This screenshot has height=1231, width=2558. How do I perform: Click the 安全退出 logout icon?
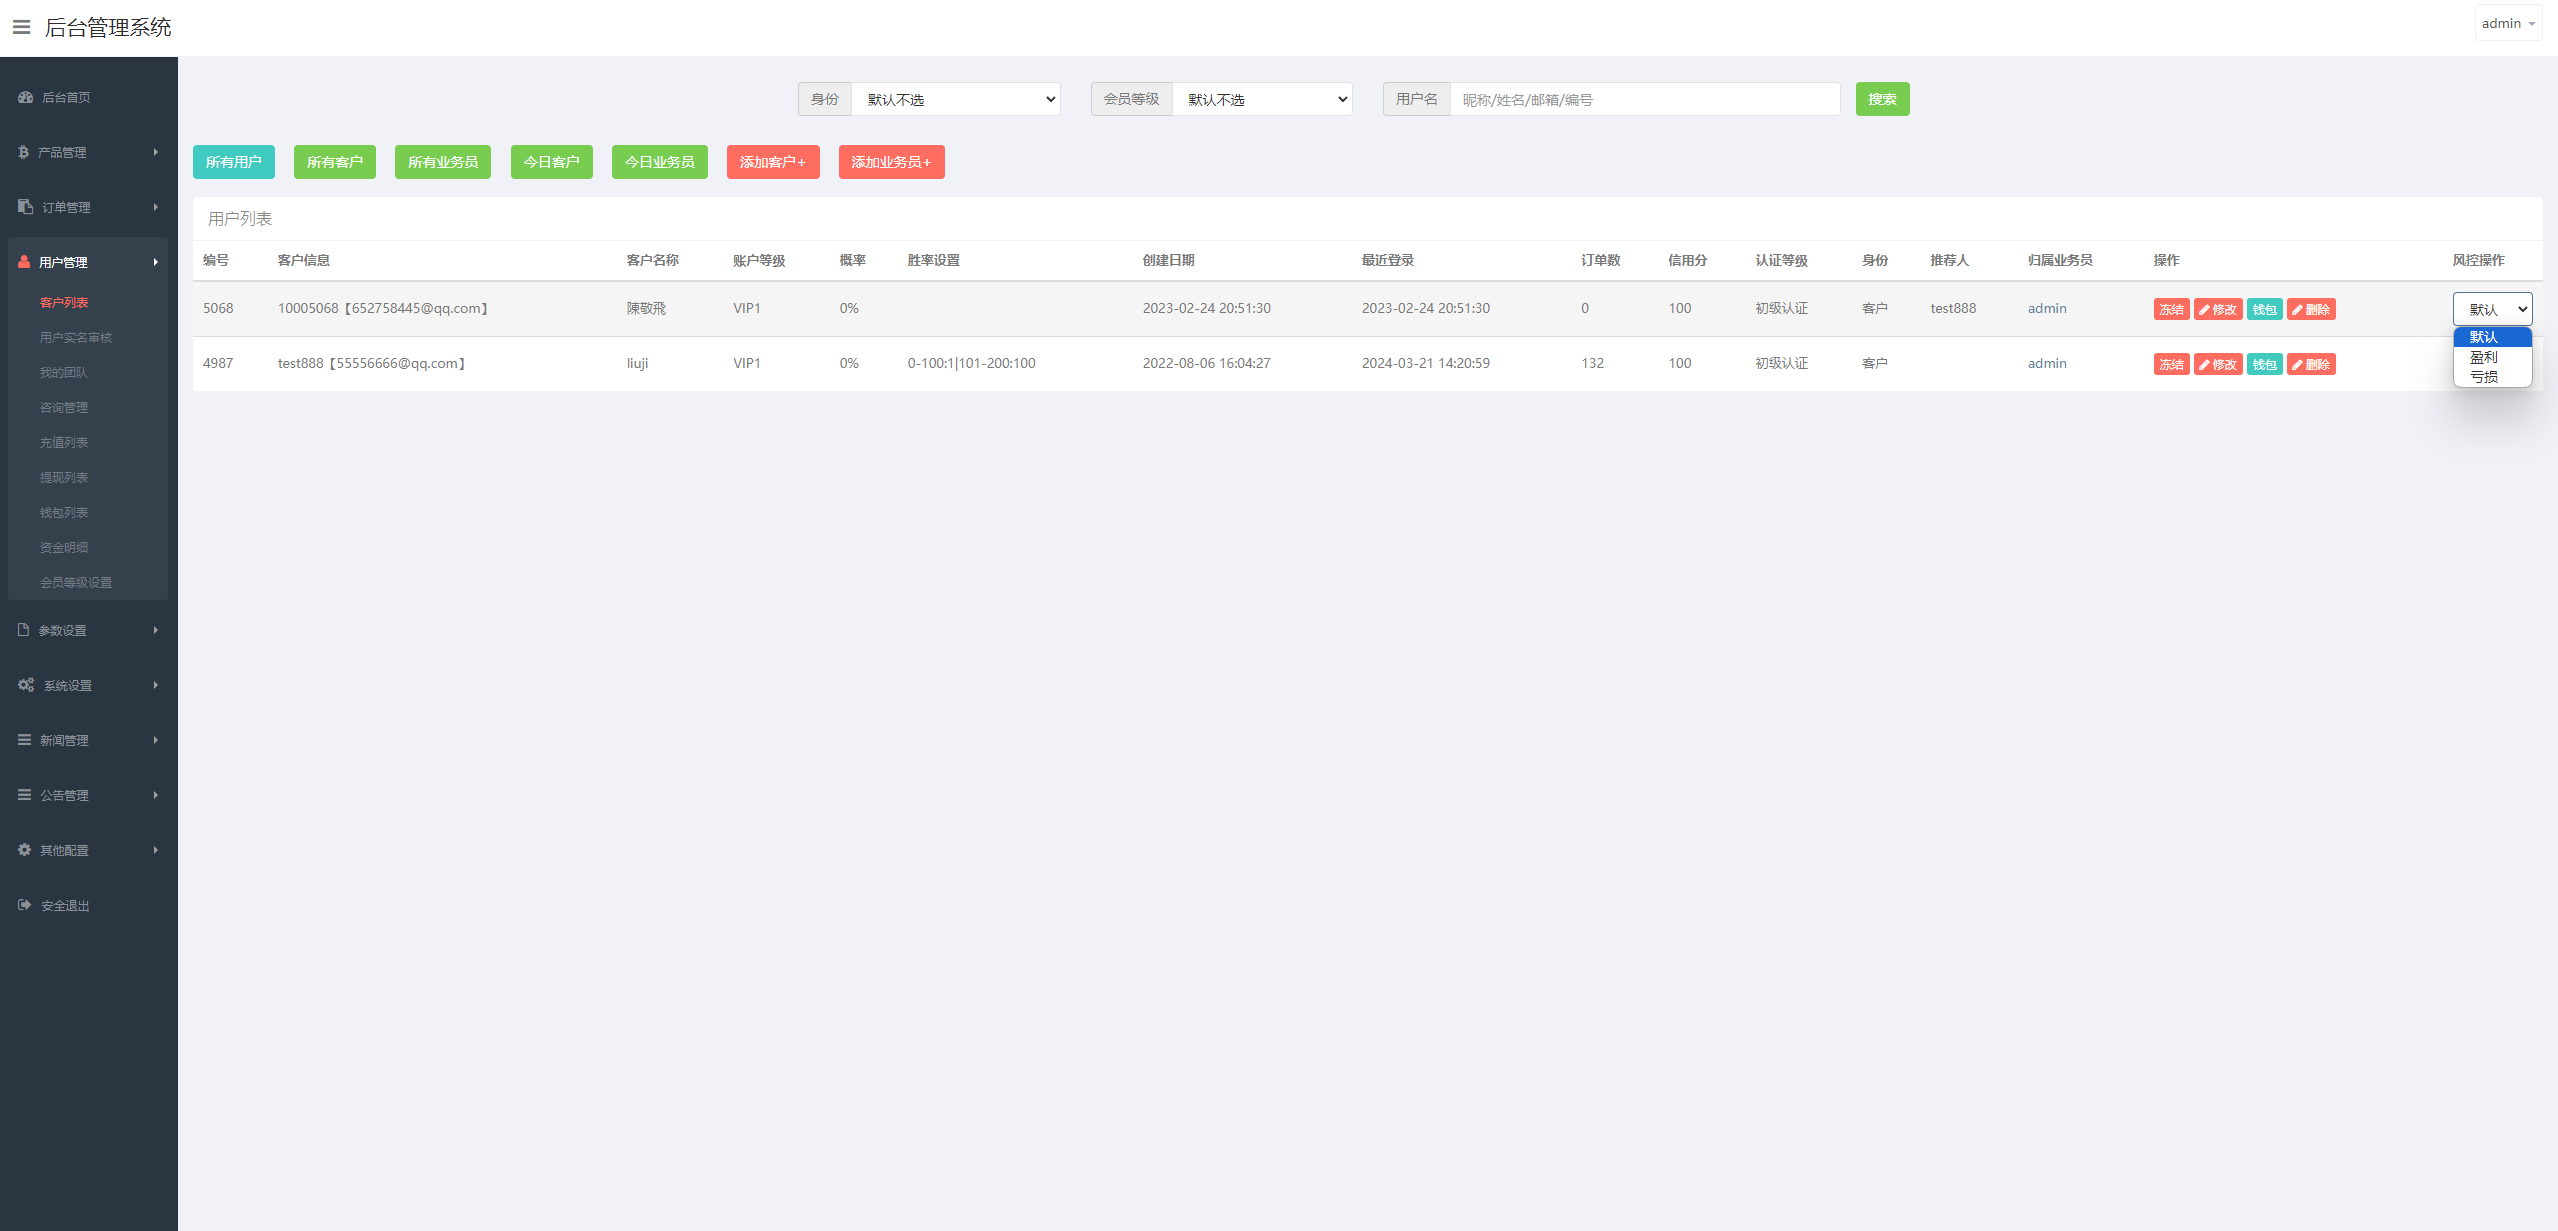coord(25,905)
